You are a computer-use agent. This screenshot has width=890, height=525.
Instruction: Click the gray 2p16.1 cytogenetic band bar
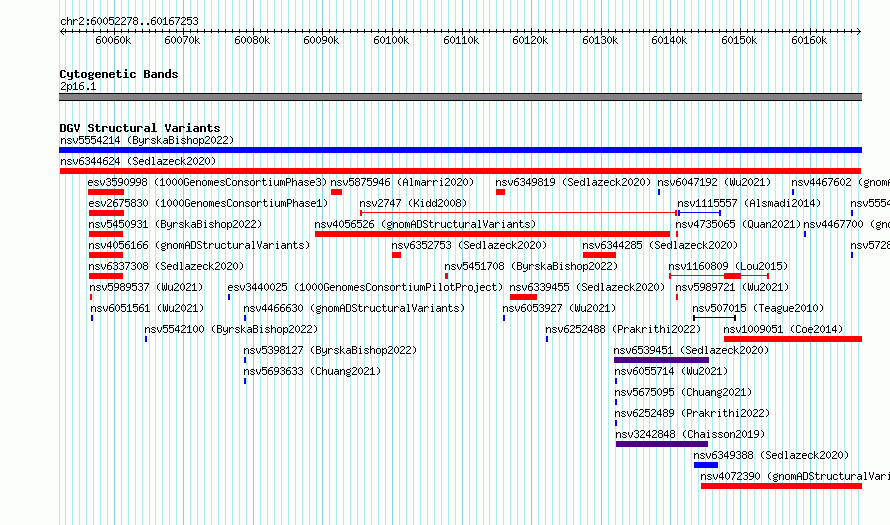pos(460,97)
